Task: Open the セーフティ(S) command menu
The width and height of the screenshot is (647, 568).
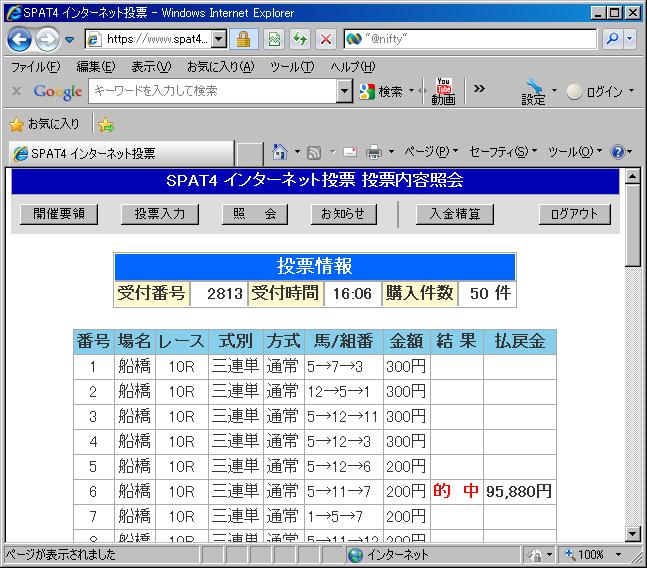Action: click(x=503, y=152)
